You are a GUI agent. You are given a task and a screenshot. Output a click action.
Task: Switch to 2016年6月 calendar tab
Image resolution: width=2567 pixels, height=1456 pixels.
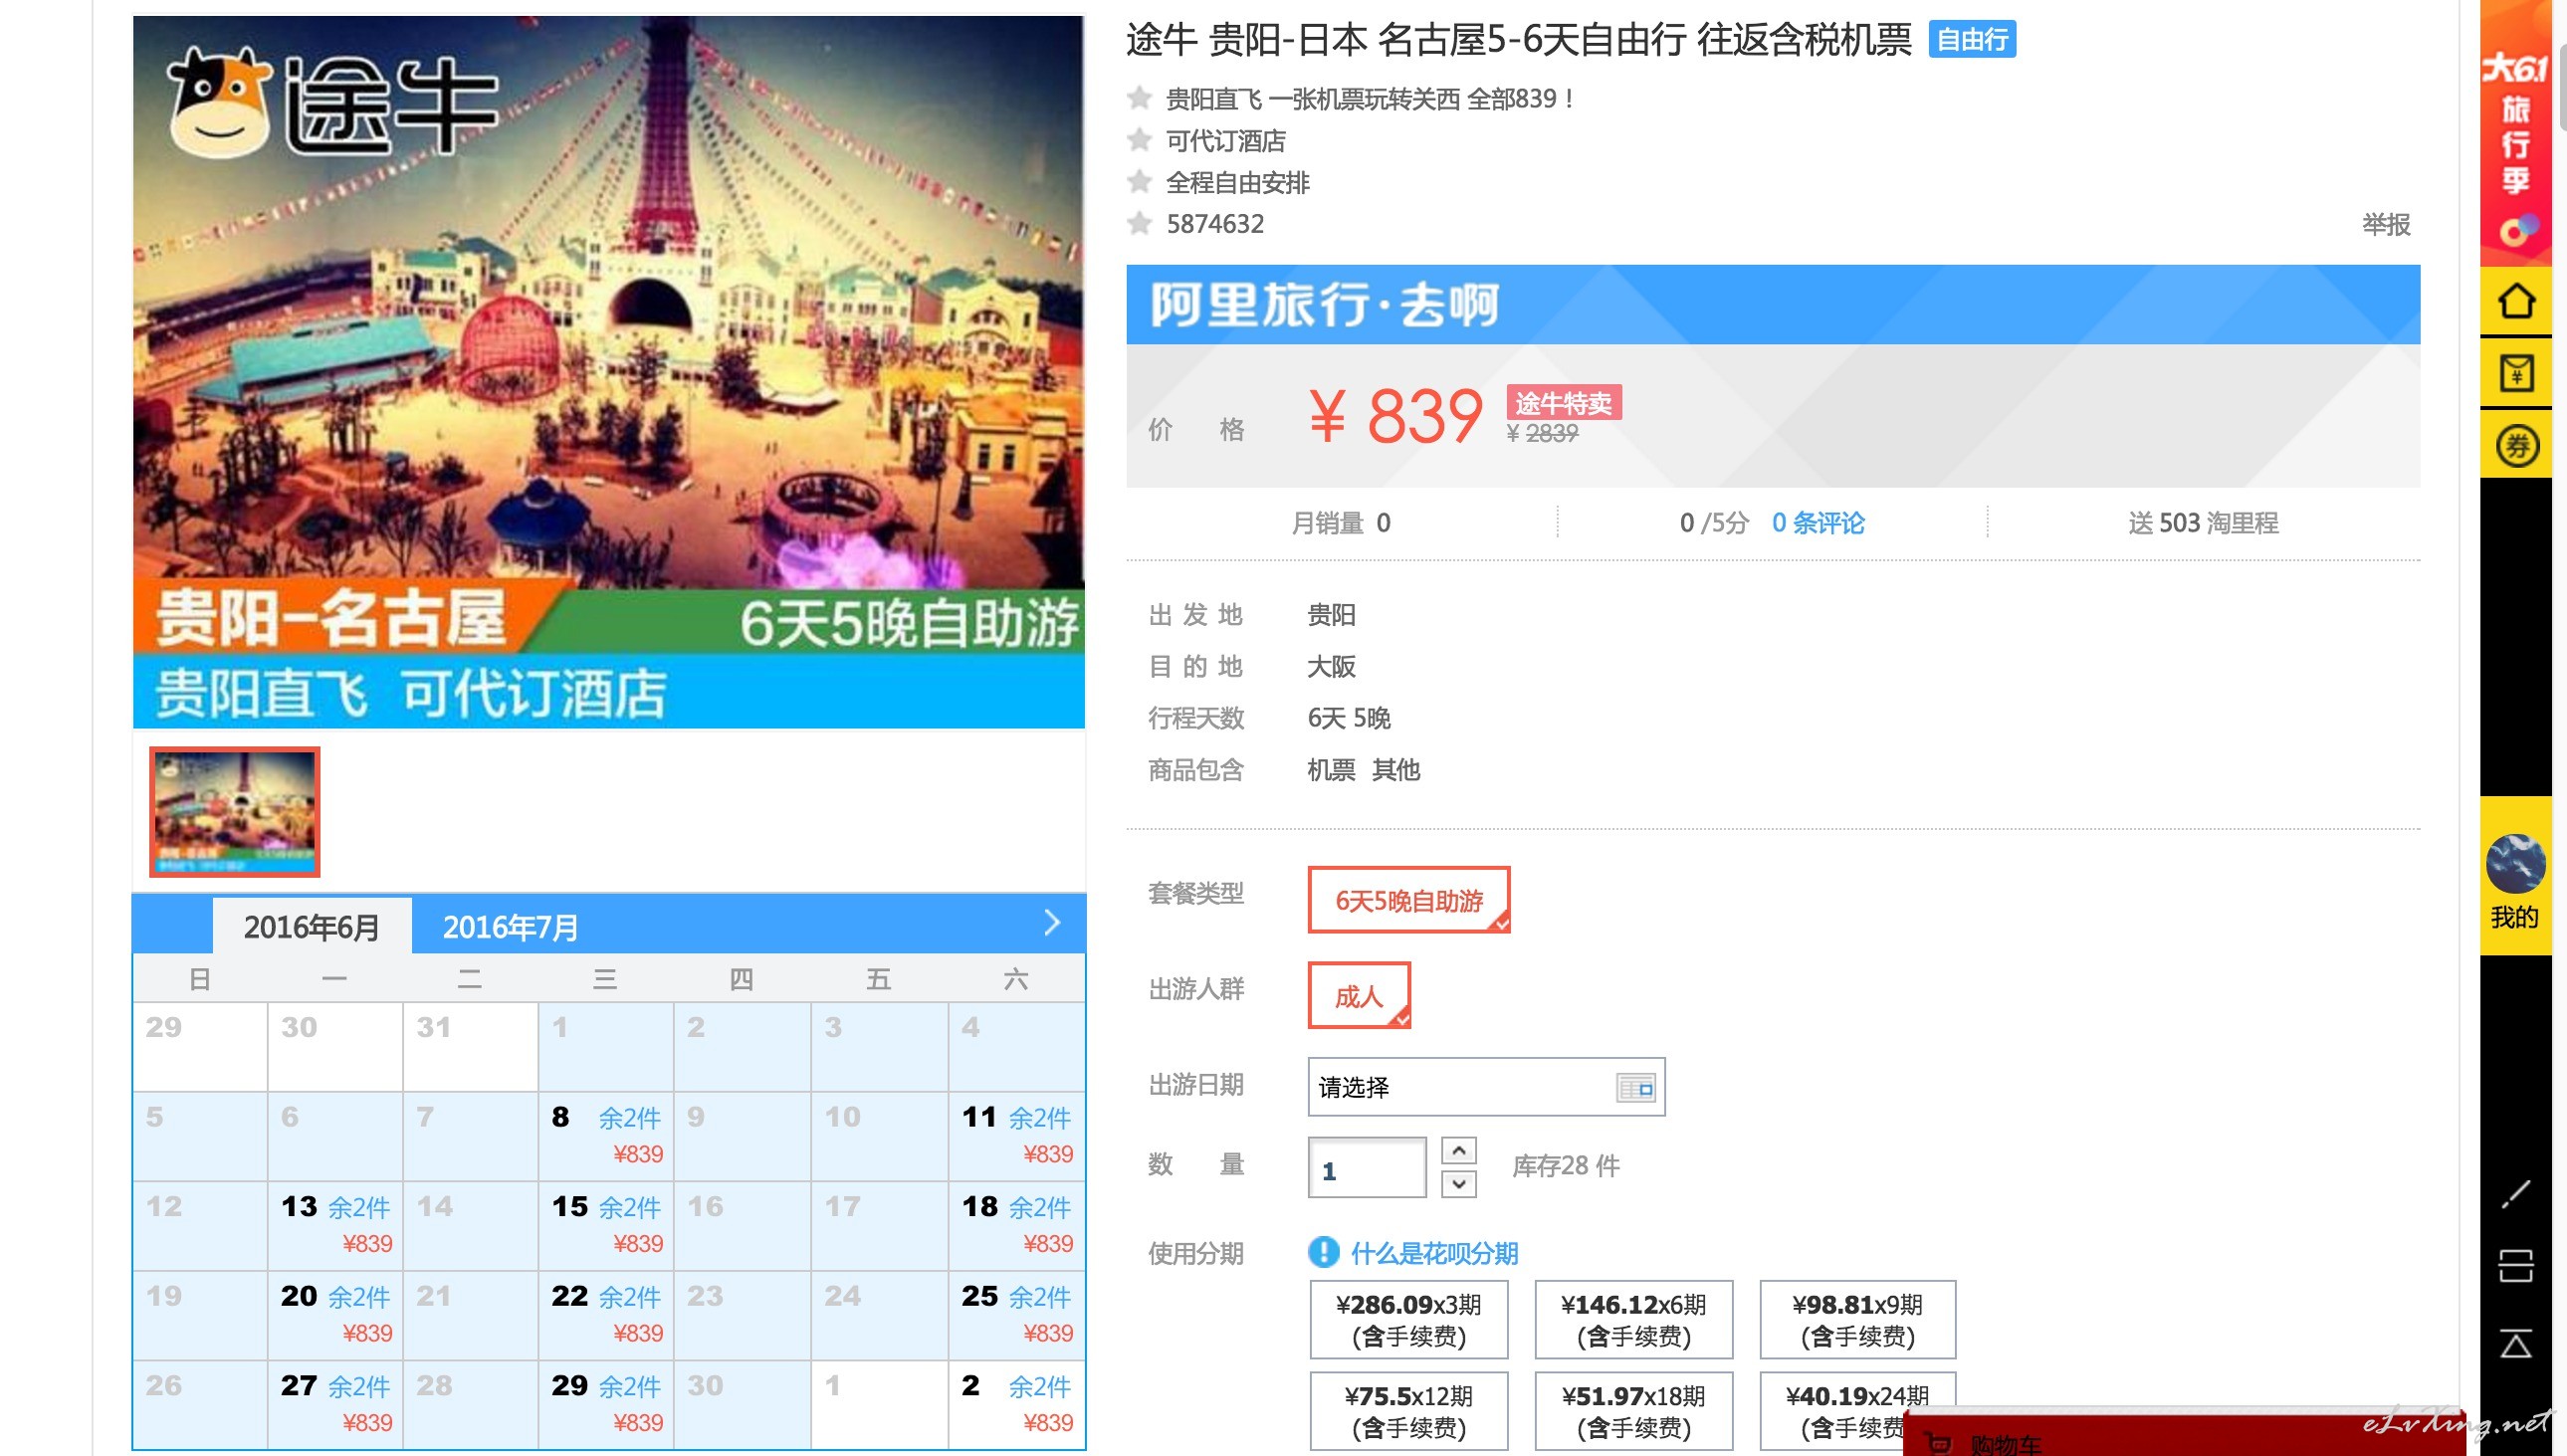tap(311, 926)
